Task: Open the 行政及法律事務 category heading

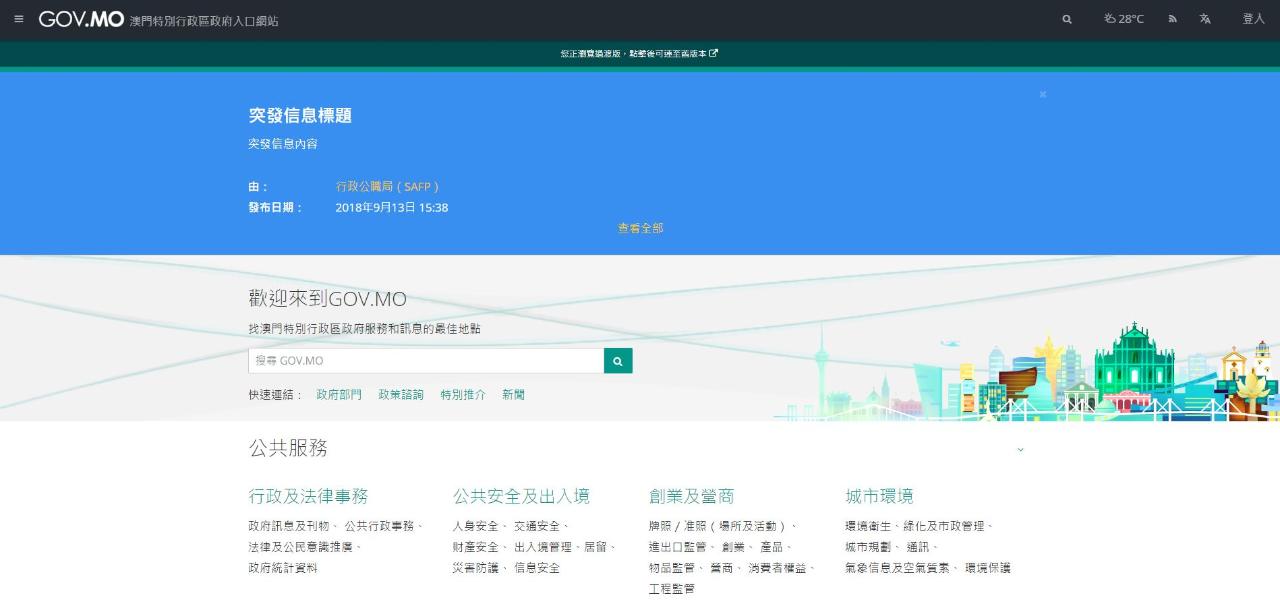Action: (308, 496)
